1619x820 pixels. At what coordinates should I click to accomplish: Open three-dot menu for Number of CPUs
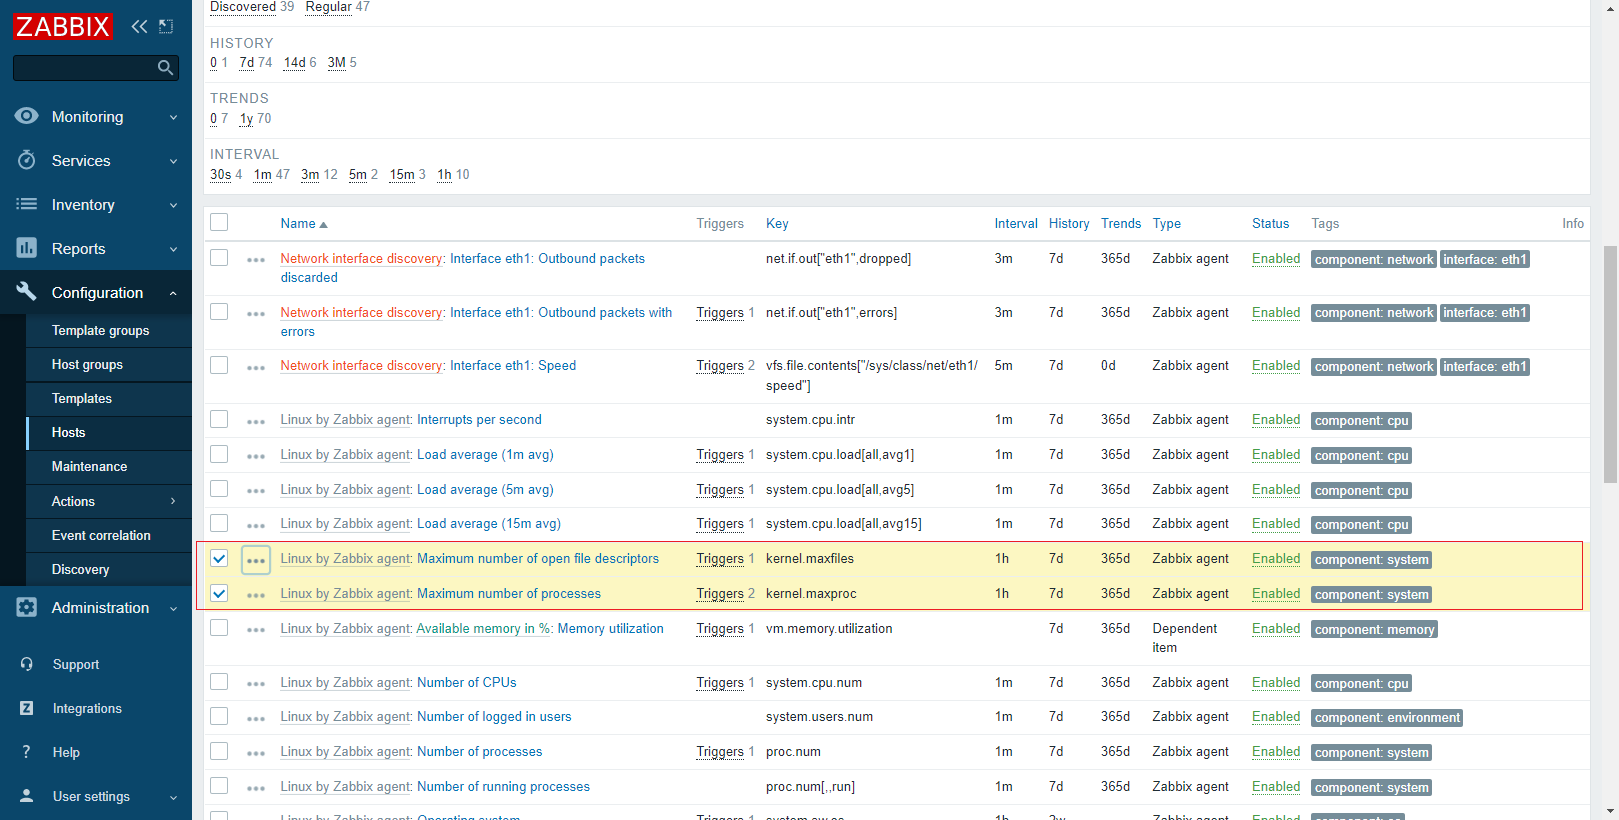click(x=256, y=684)
